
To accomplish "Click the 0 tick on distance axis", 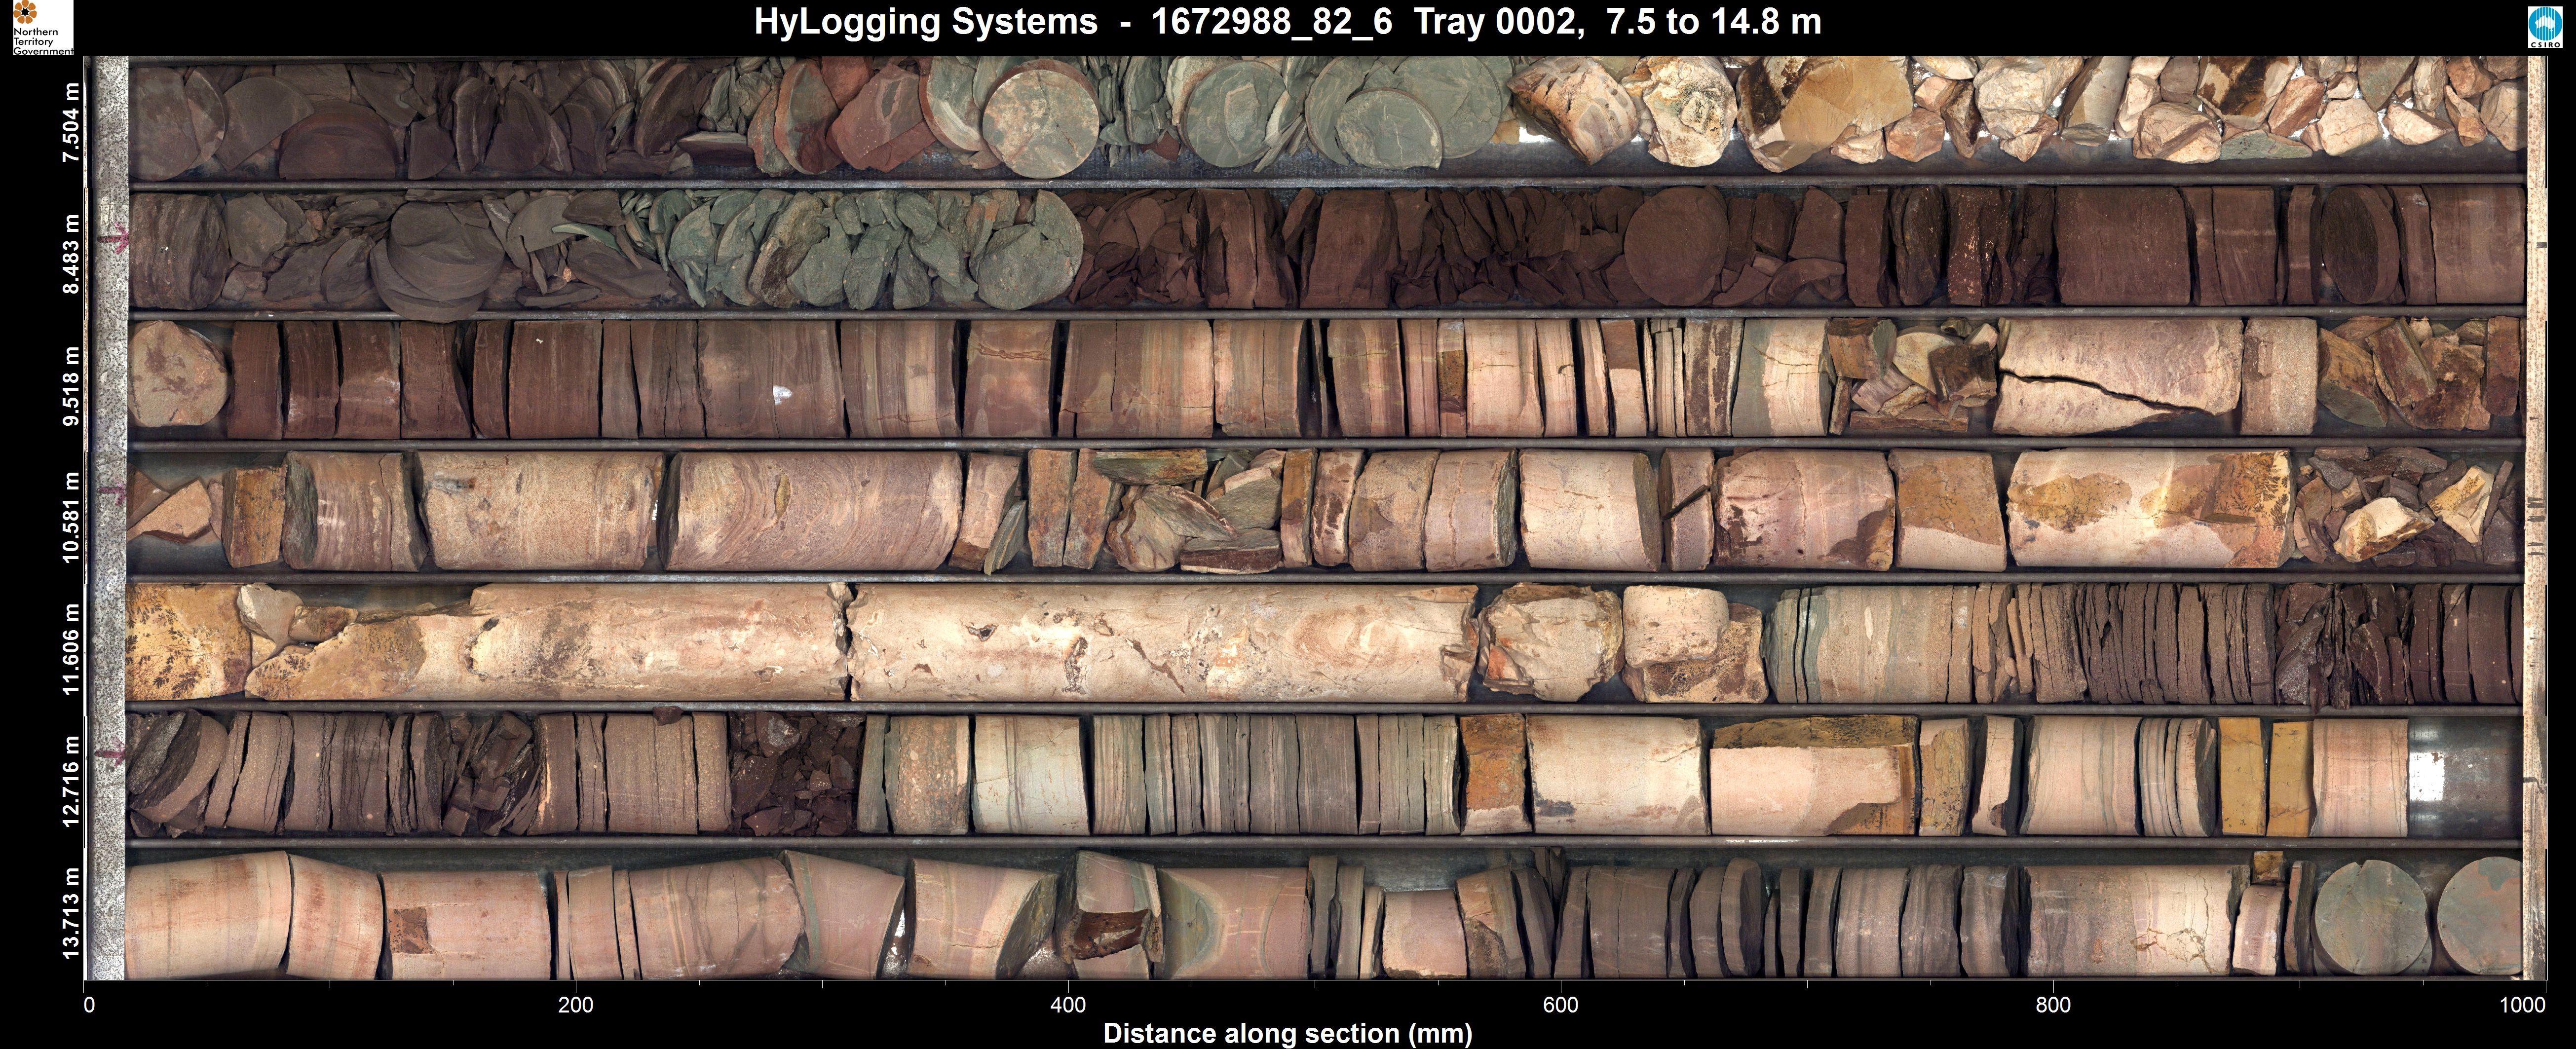I will [89, 1005].
